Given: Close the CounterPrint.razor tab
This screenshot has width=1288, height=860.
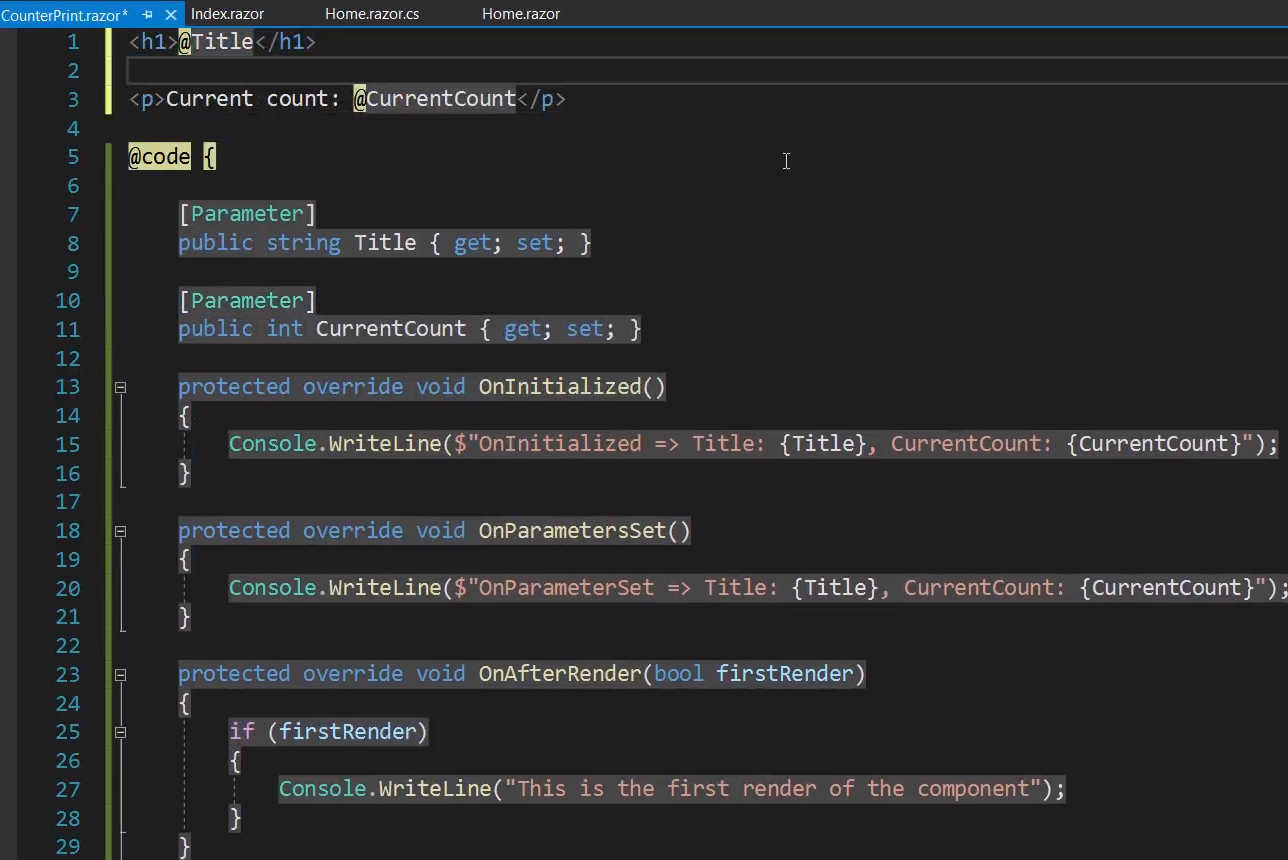Looking at the screenshot, I should pos(170,15).
